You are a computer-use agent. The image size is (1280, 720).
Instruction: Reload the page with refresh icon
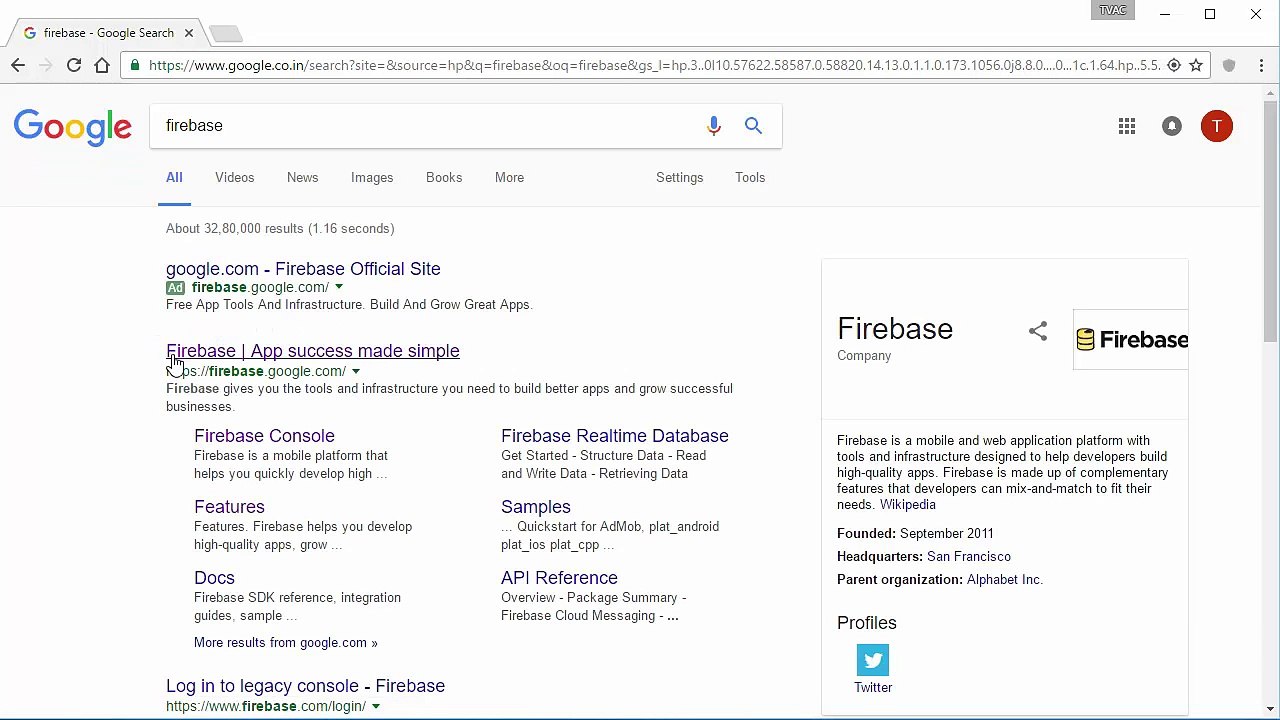pos(74,65)
